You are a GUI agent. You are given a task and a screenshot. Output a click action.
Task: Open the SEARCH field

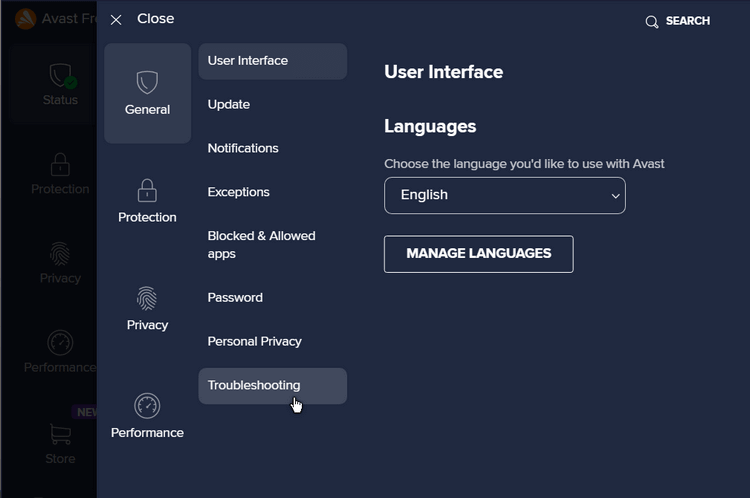(x=678, y=21)
